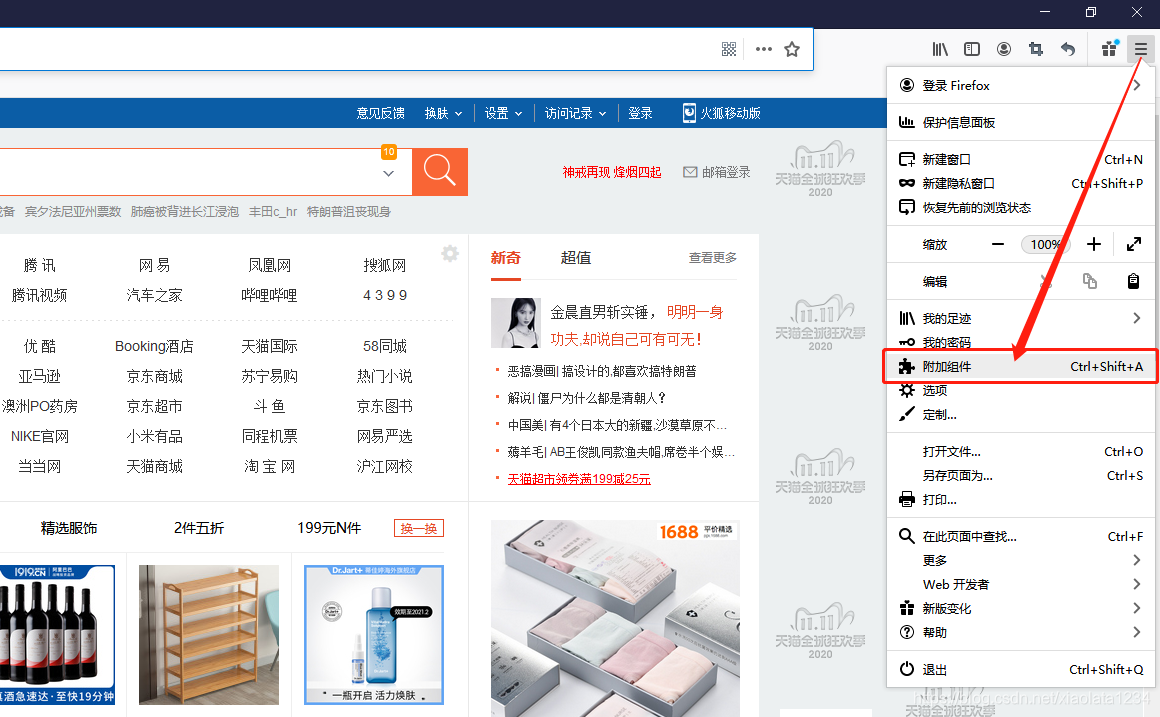The width and height of the screenshot is (1160, 717).
Task: Open the extensions gift toolbar icon
Action: click(x=1109, y=49)
